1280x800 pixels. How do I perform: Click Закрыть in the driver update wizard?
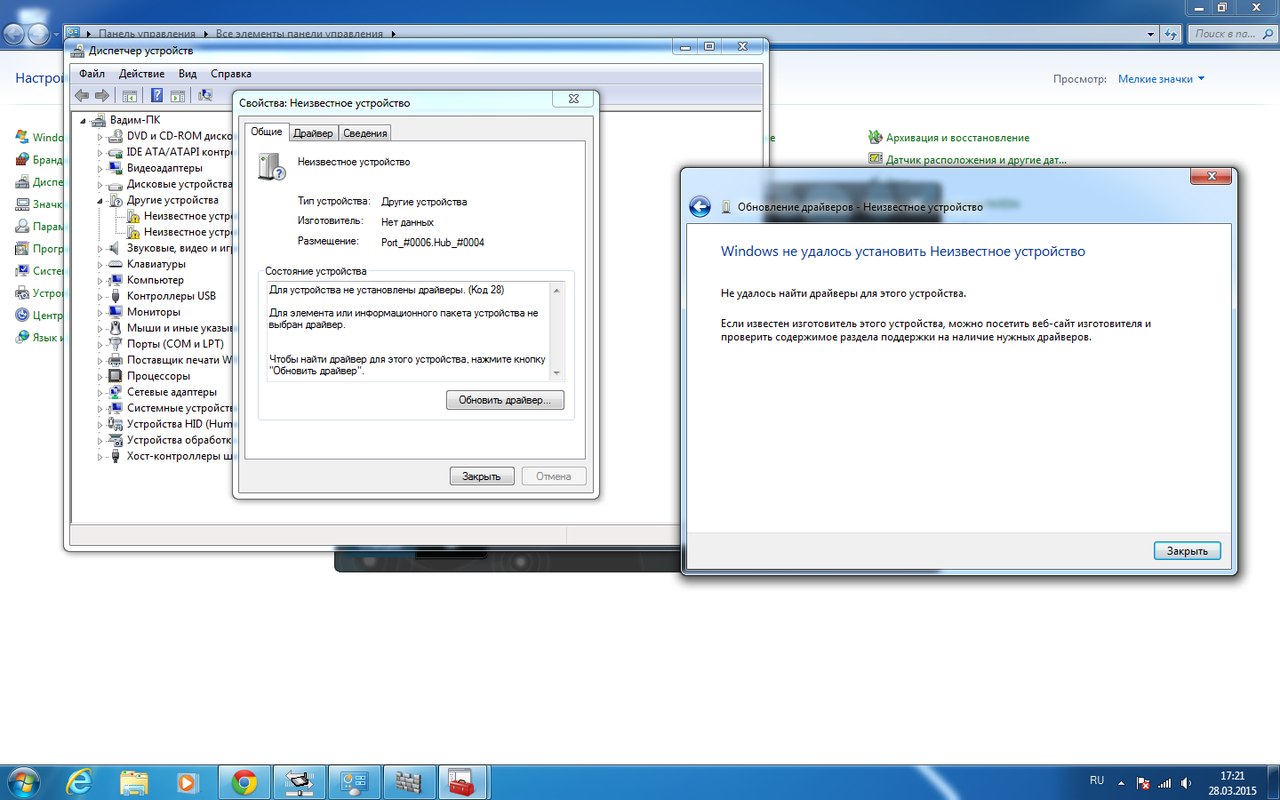[1187, 551]
